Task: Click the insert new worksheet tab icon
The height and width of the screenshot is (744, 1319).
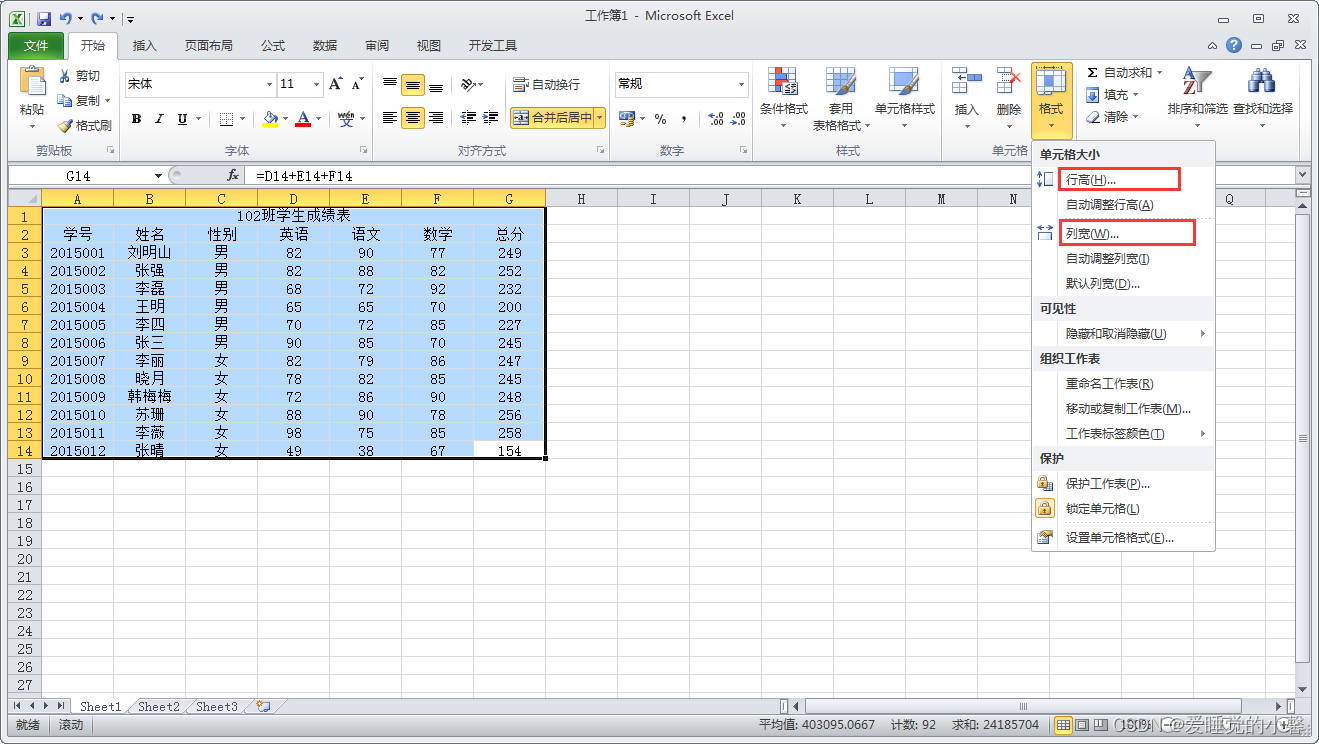Action: 264,706
